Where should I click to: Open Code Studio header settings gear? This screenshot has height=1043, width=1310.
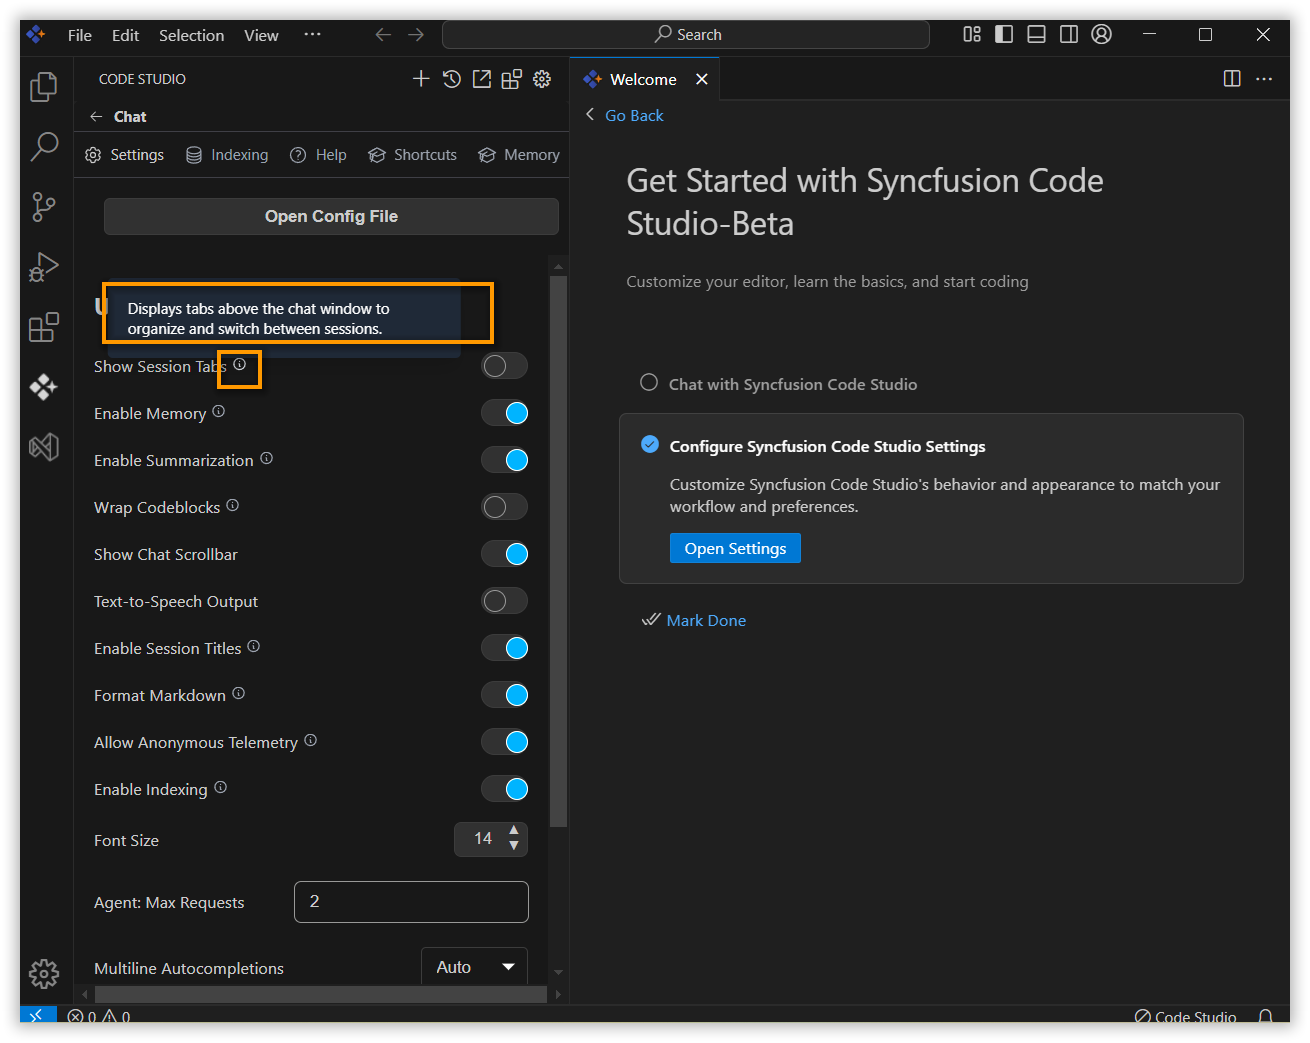(x=542, y=79)
